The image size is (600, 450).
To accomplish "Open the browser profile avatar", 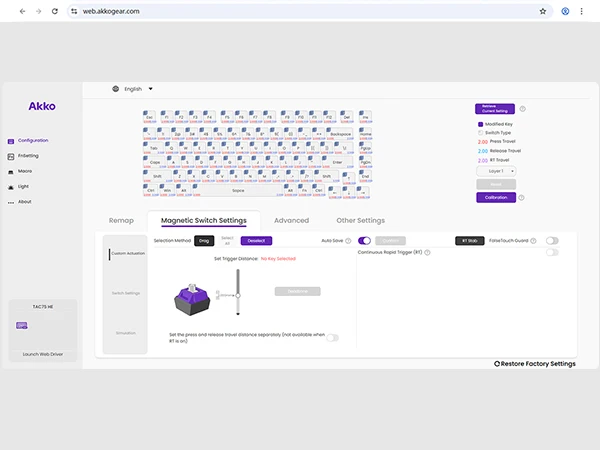I will coord(565,11).
